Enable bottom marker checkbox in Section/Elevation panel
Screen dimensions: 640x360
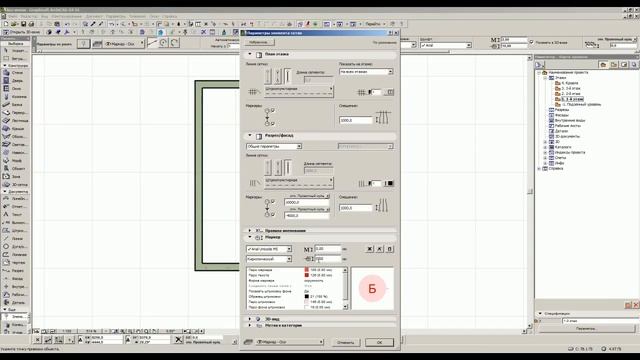click(273, 214)
